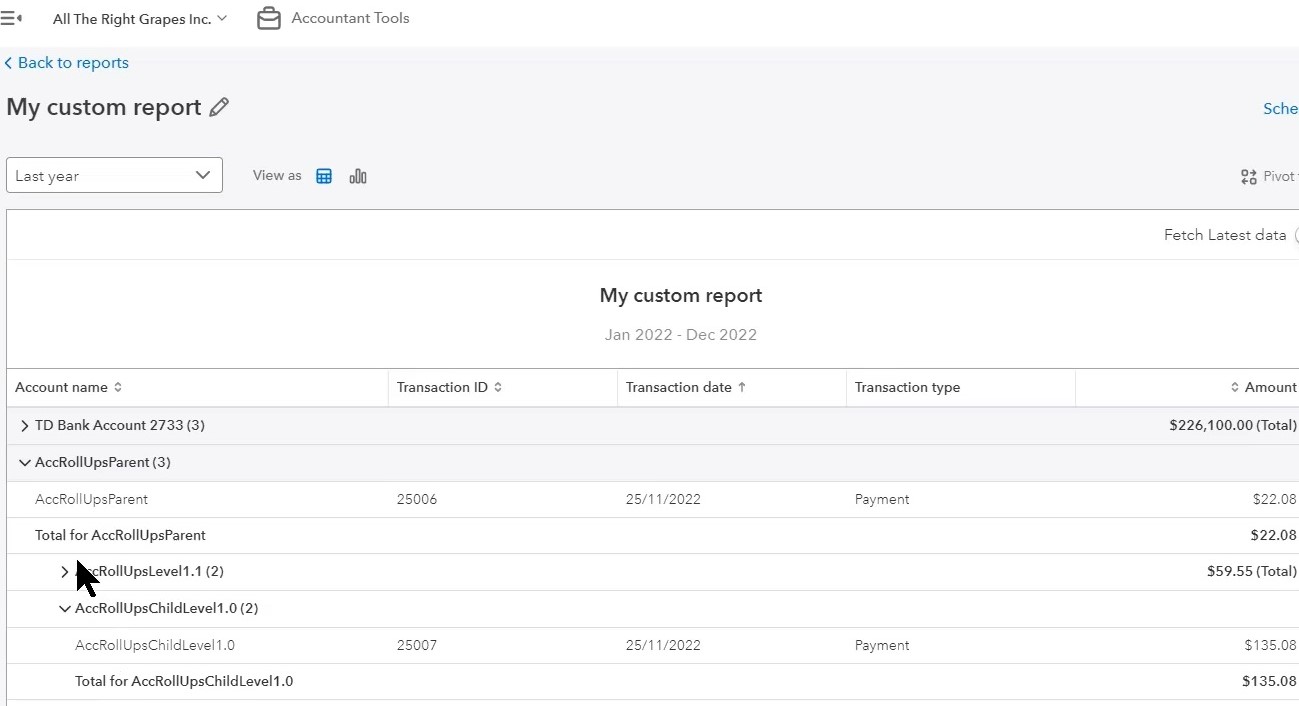Click the pencil icon to rename report

coord(219,107)
